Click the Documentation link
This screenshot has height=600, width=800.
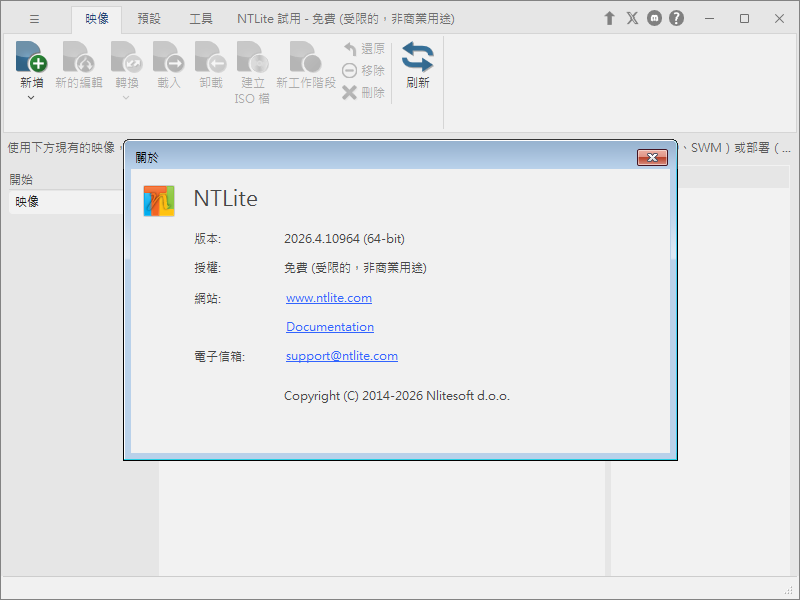click(330, 326)
